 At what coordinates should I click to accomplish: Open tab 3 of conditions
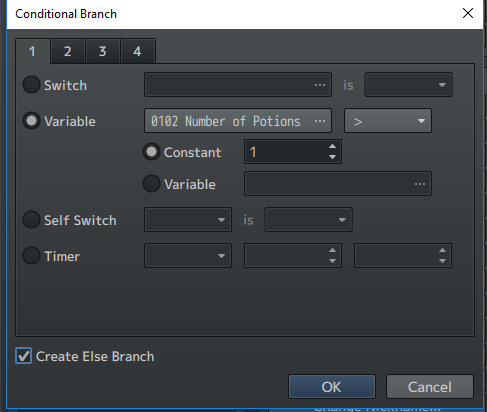pyautogui.click(x=103, y=51)
